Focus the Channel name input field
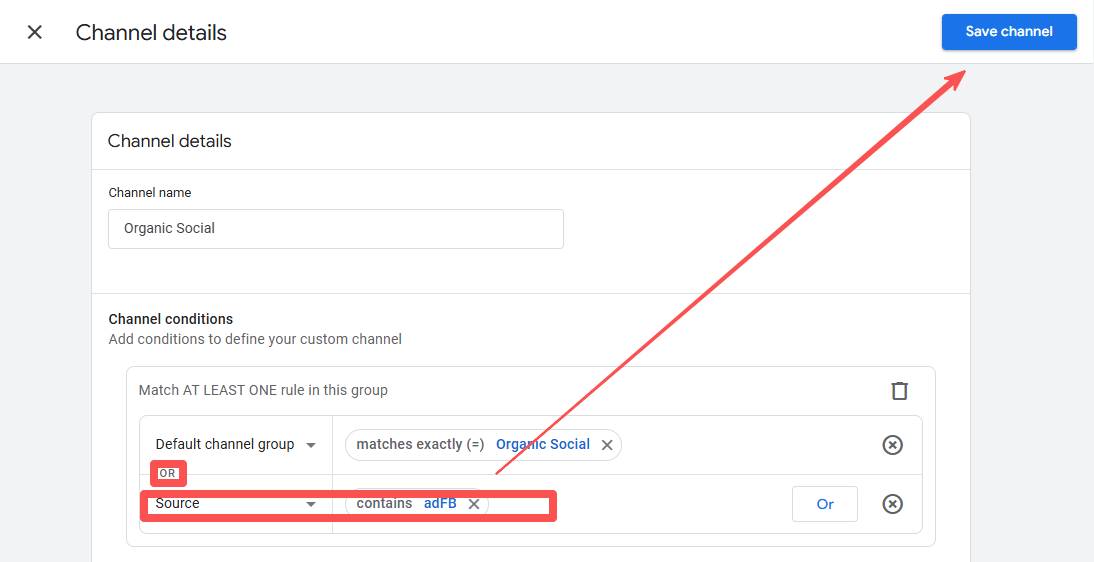Viewport: 1094px width, 562px height. [x=335, y=228]
